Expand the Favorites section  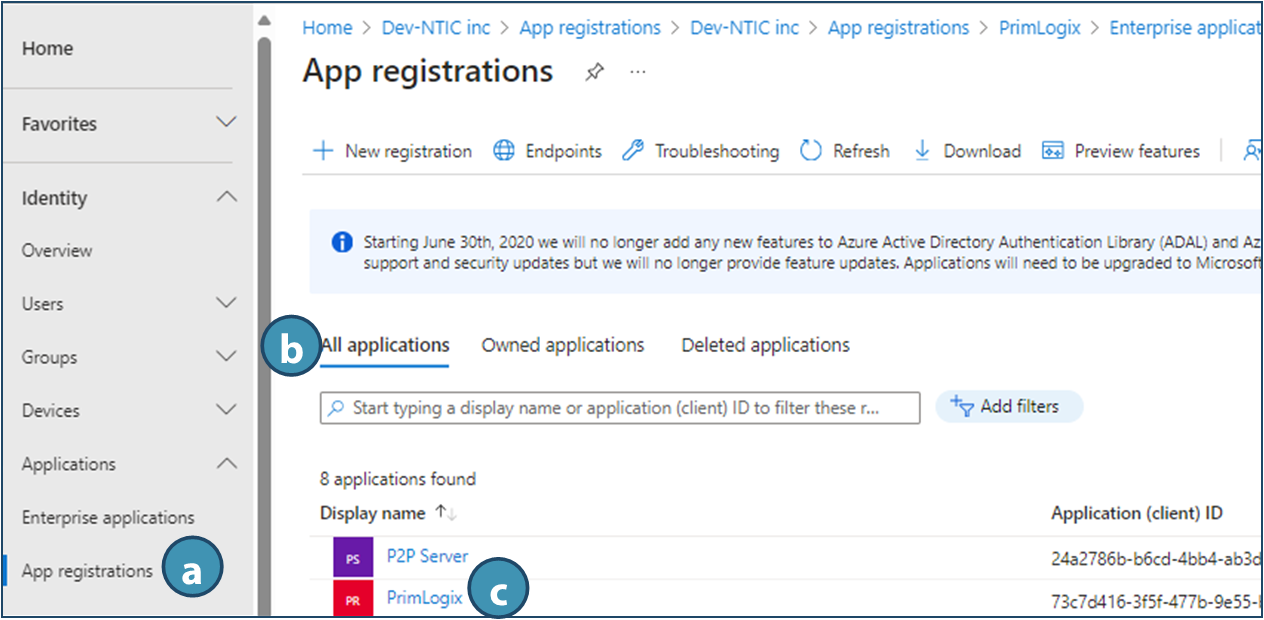[x=227, y=123]
